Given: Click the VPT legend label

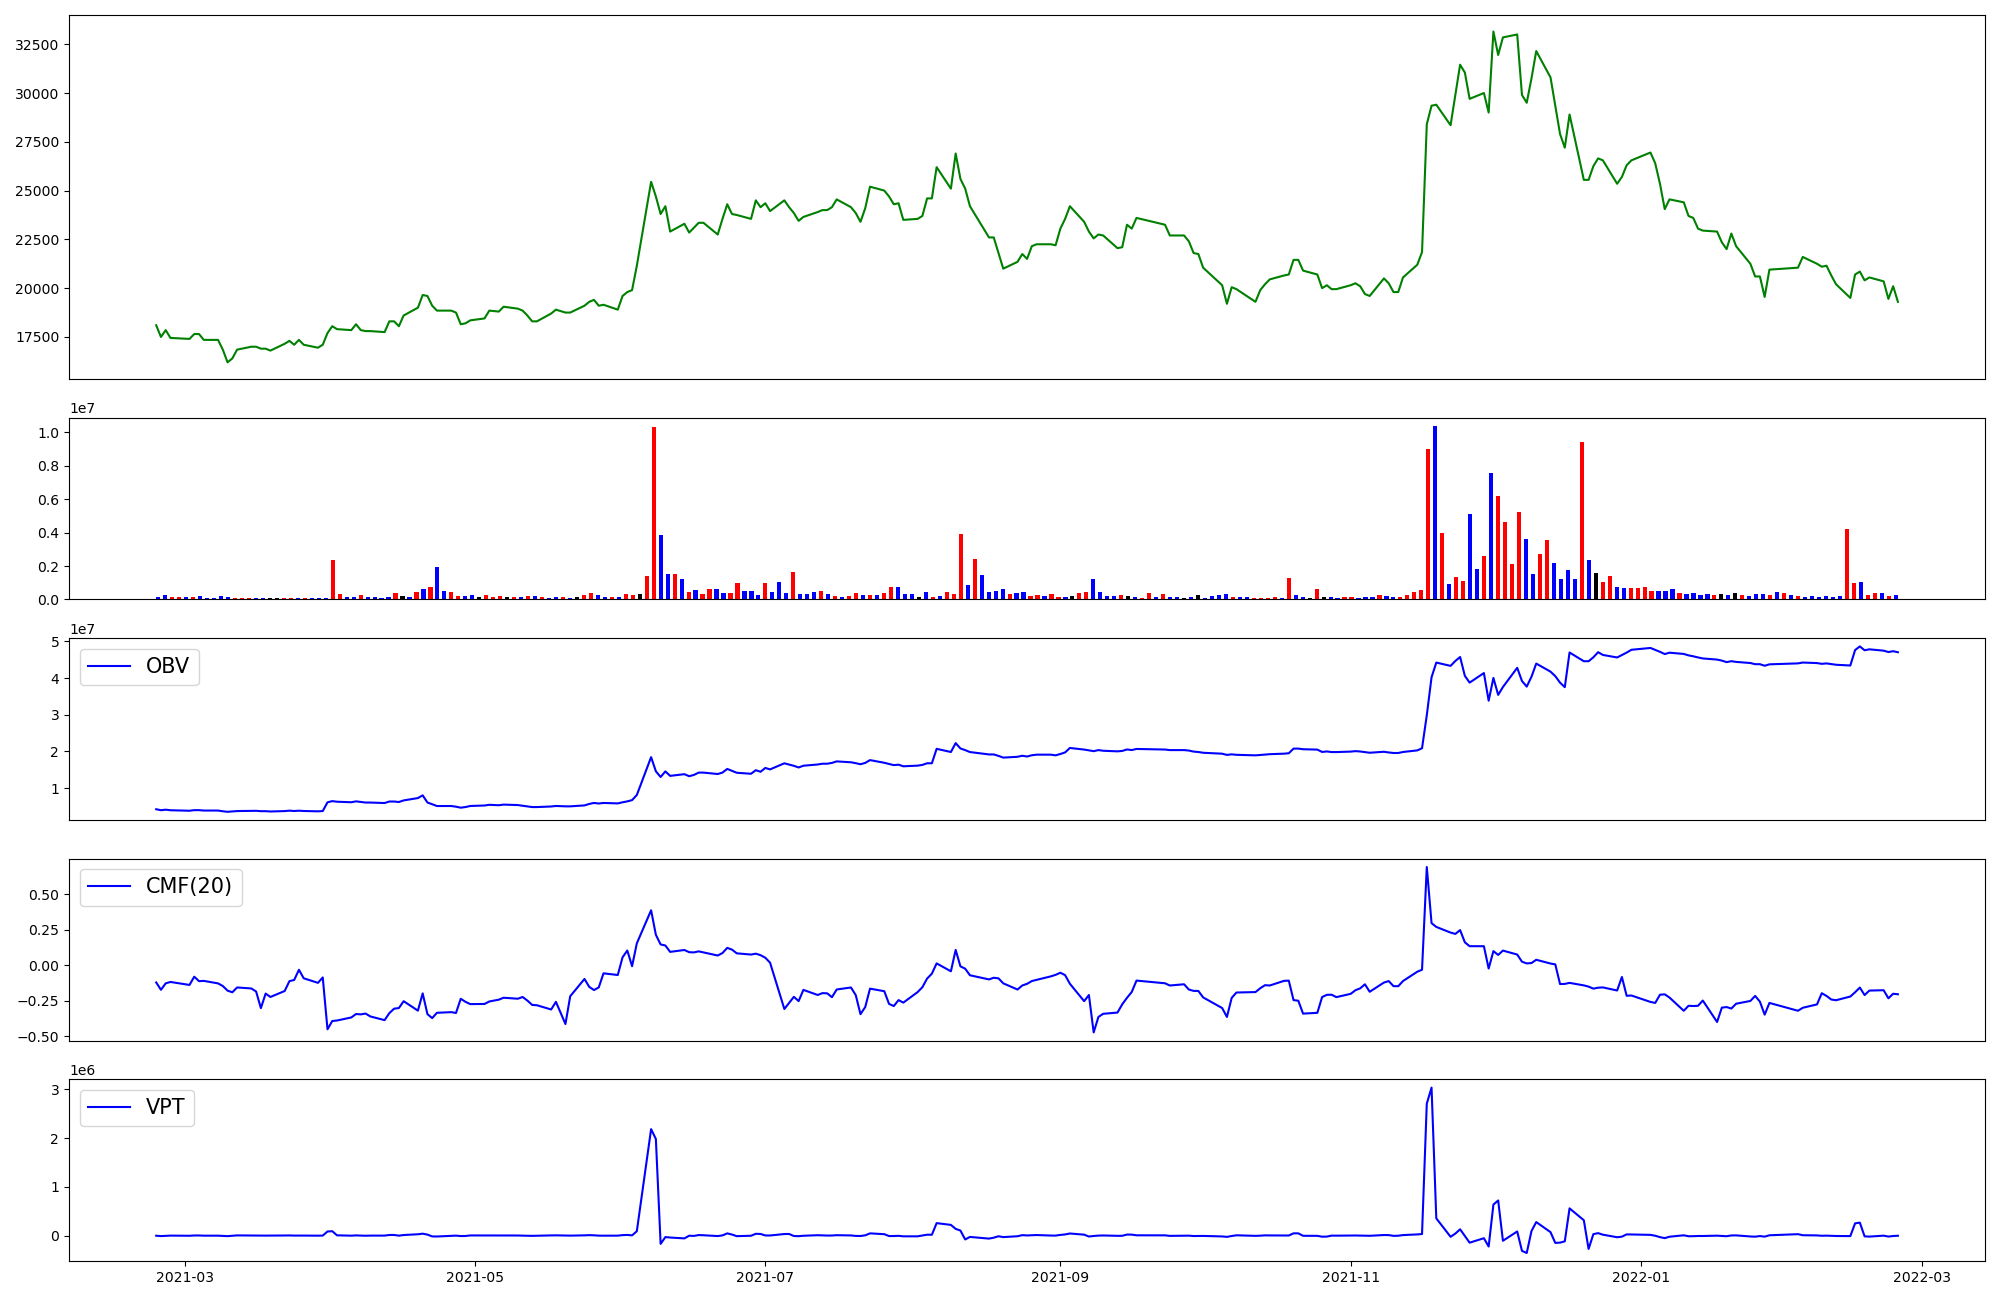Looking at the screenshot, I should pyautogui.click(x=165, y=1107).
